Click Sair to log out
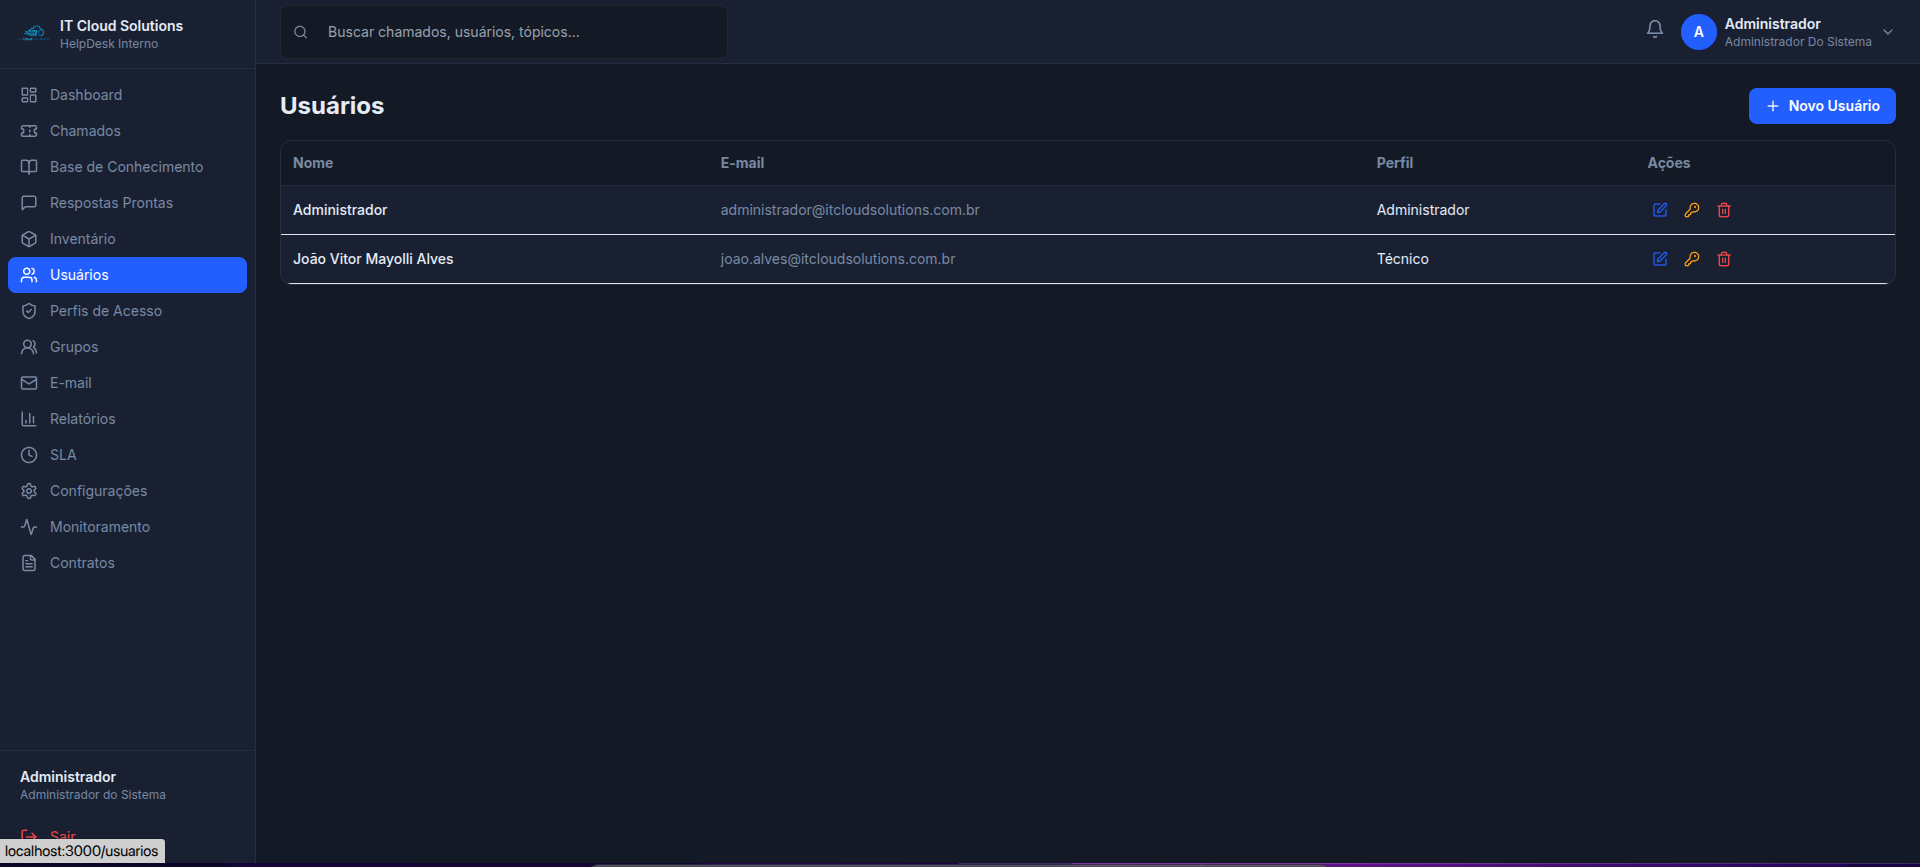1920x867 pixels. tap(62, 836)
